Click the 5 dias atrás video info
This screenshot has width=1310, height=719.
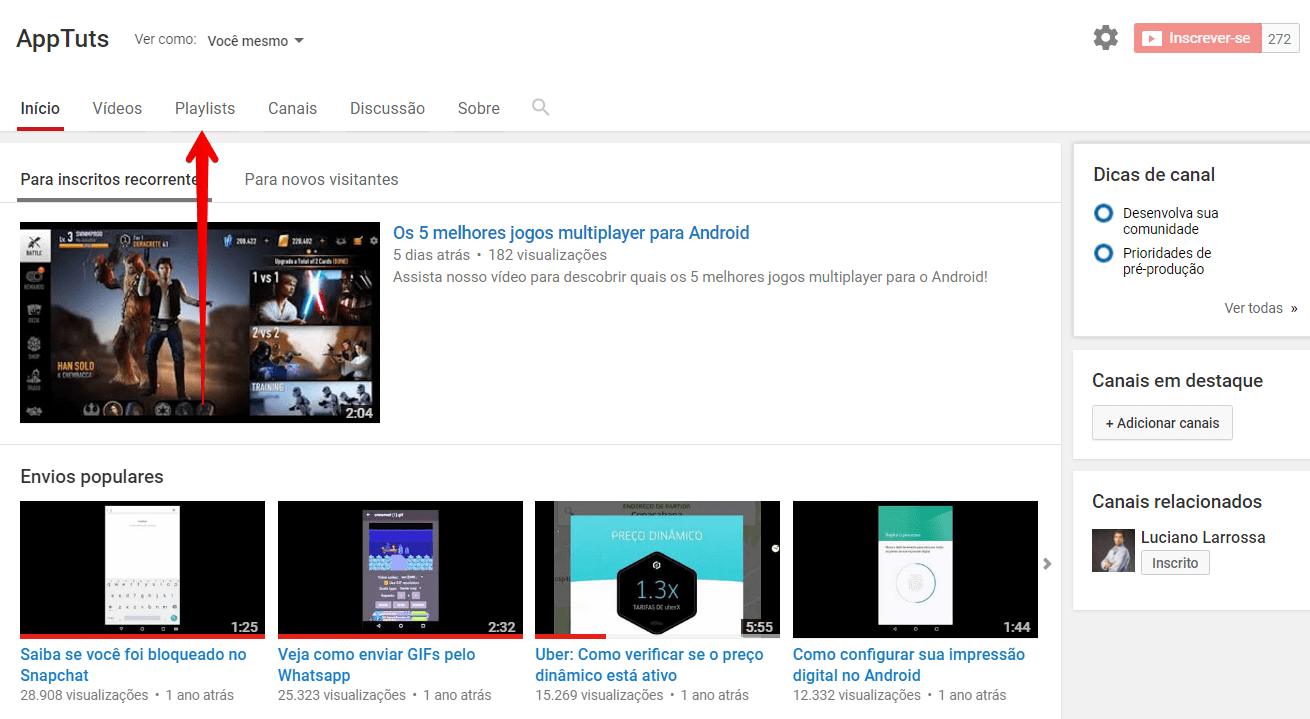(x=432, y=255)
